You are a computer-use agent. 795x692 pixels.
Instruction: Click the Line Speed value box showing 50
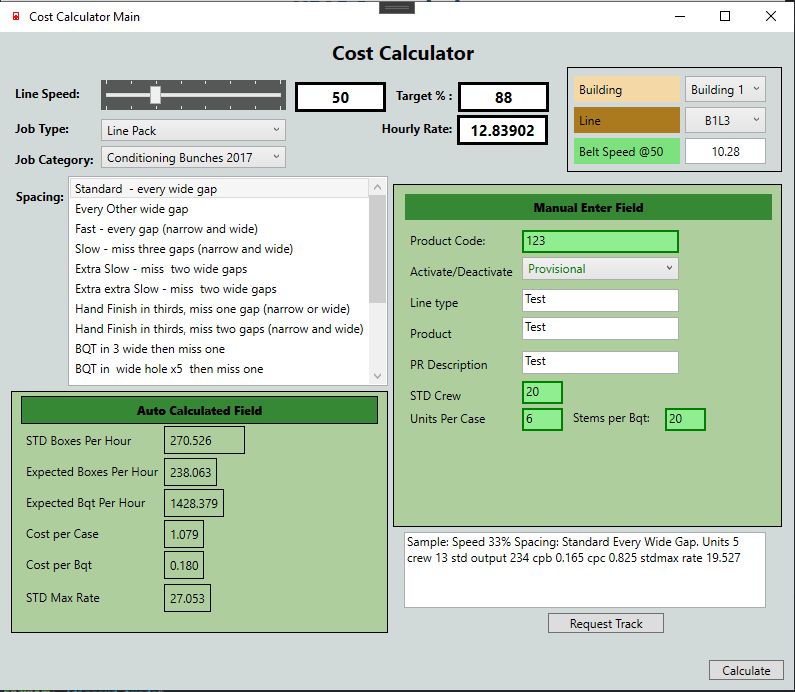[x=340, y=97]
